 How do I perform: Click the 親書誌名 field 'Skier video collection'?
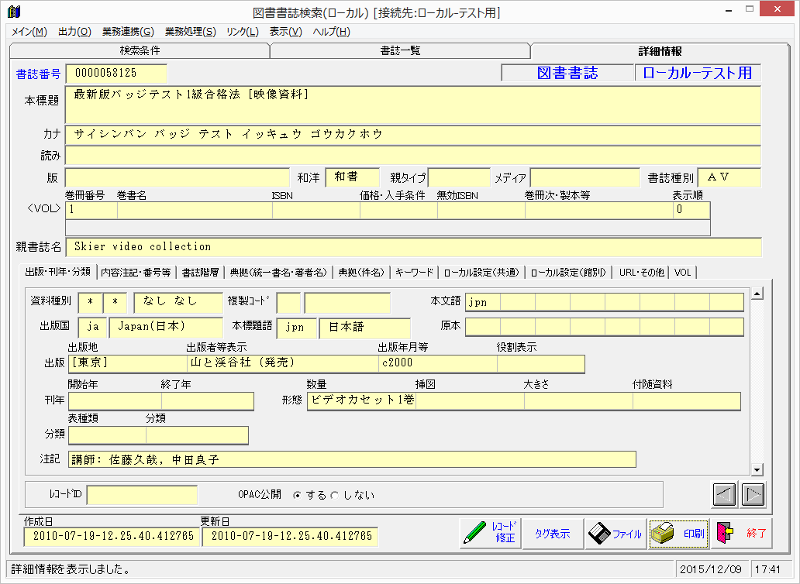414,247
